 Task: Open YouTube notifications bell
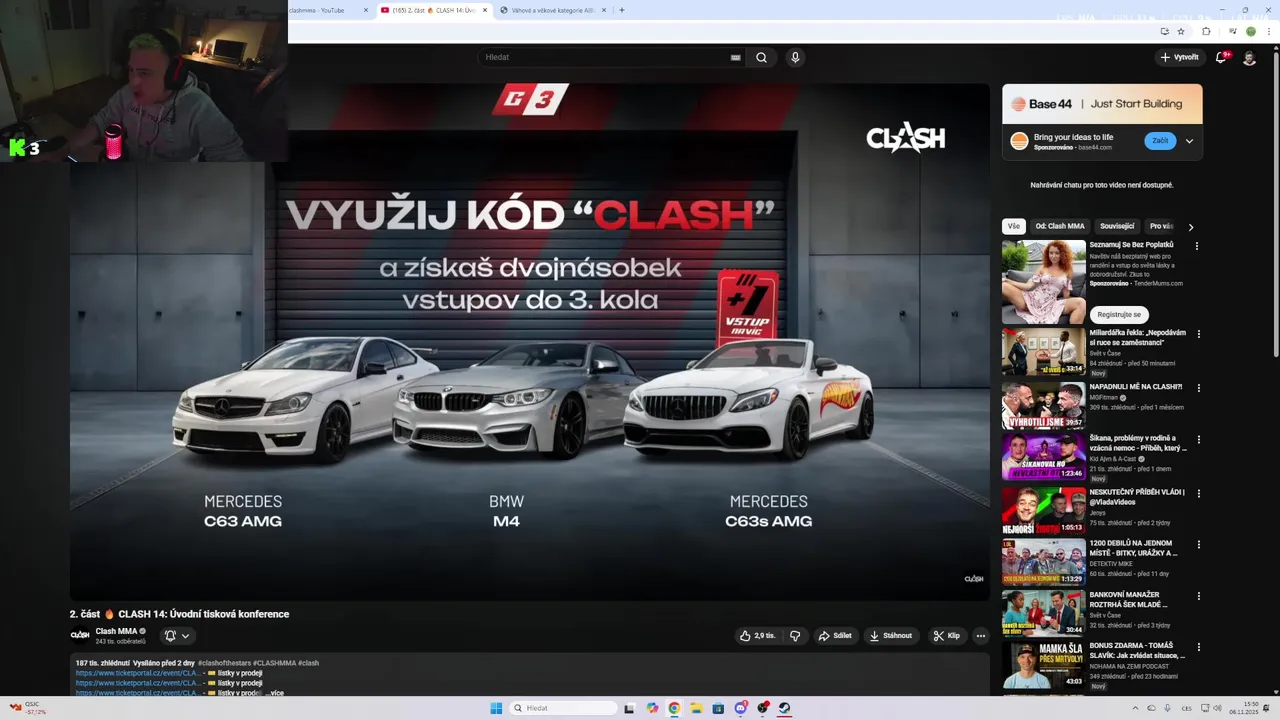(x=1221, y=57)
